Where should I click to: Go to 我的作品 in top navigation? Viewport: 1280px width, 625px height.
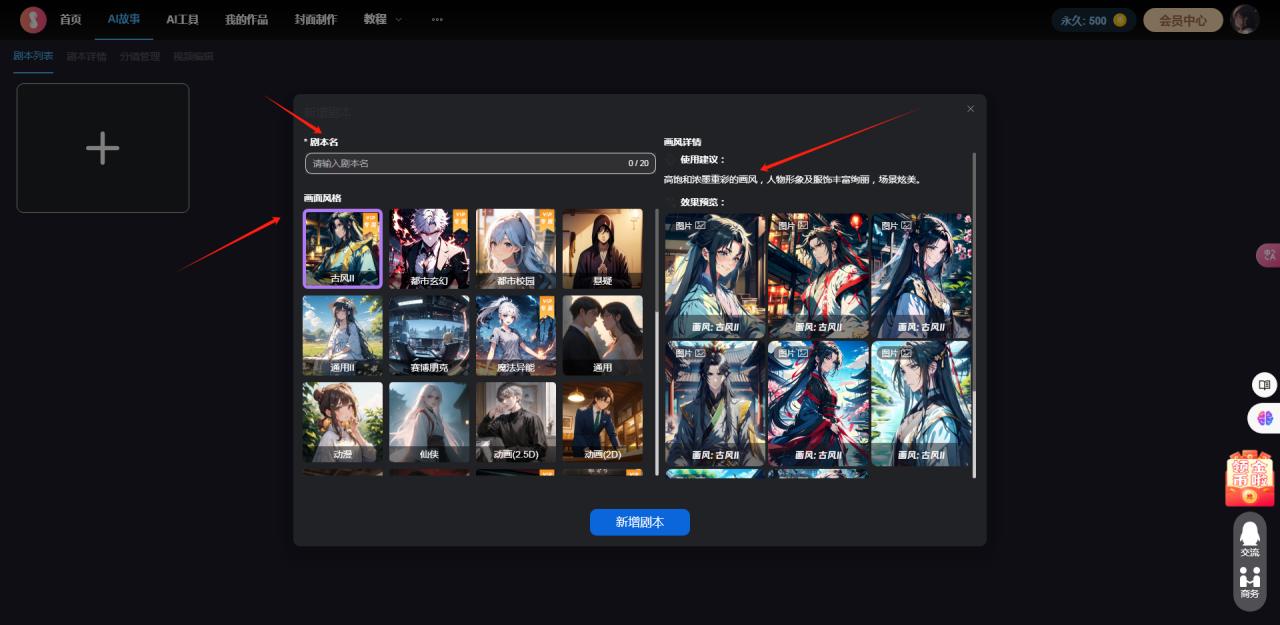coord(246,19)
